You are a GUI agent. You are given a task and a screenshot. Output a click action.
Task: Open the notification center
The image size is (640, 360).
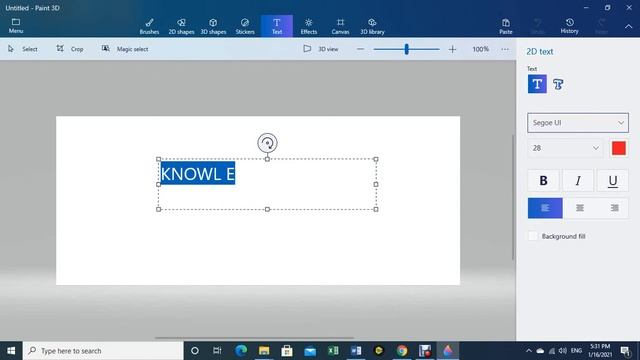point(625,351)
